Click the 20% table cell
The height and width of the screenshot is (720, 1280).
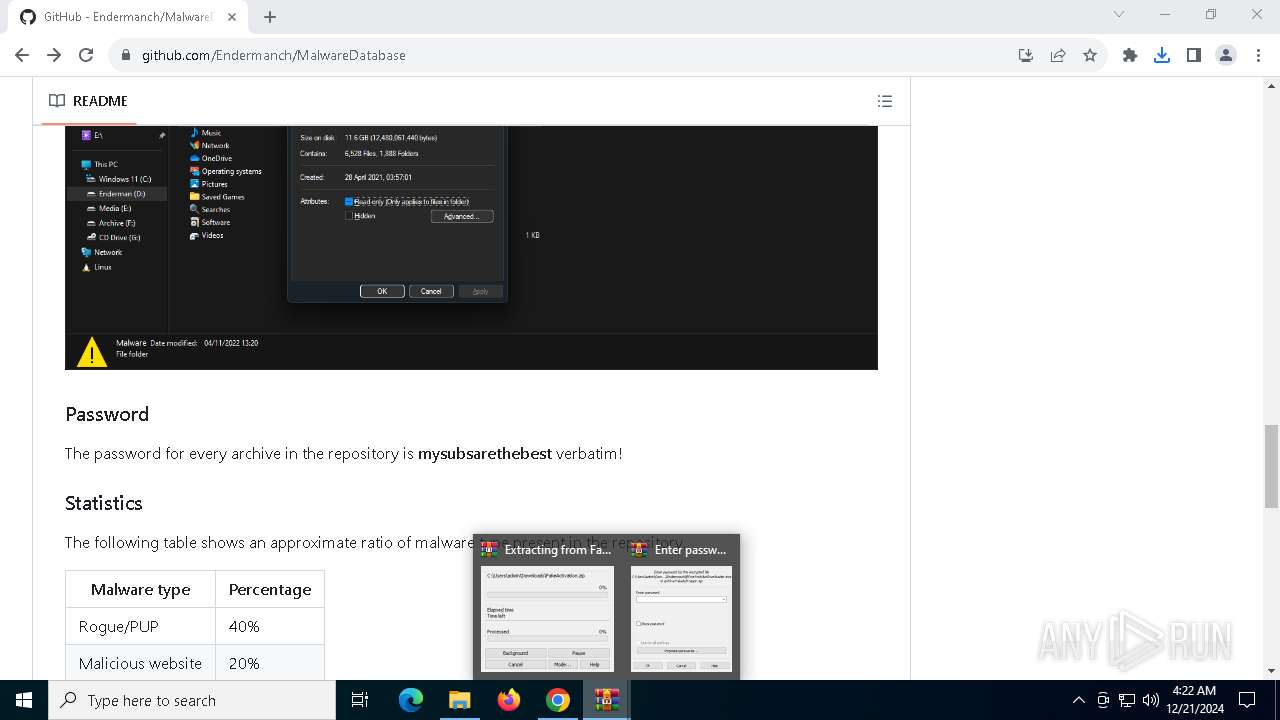pos(270,662)
